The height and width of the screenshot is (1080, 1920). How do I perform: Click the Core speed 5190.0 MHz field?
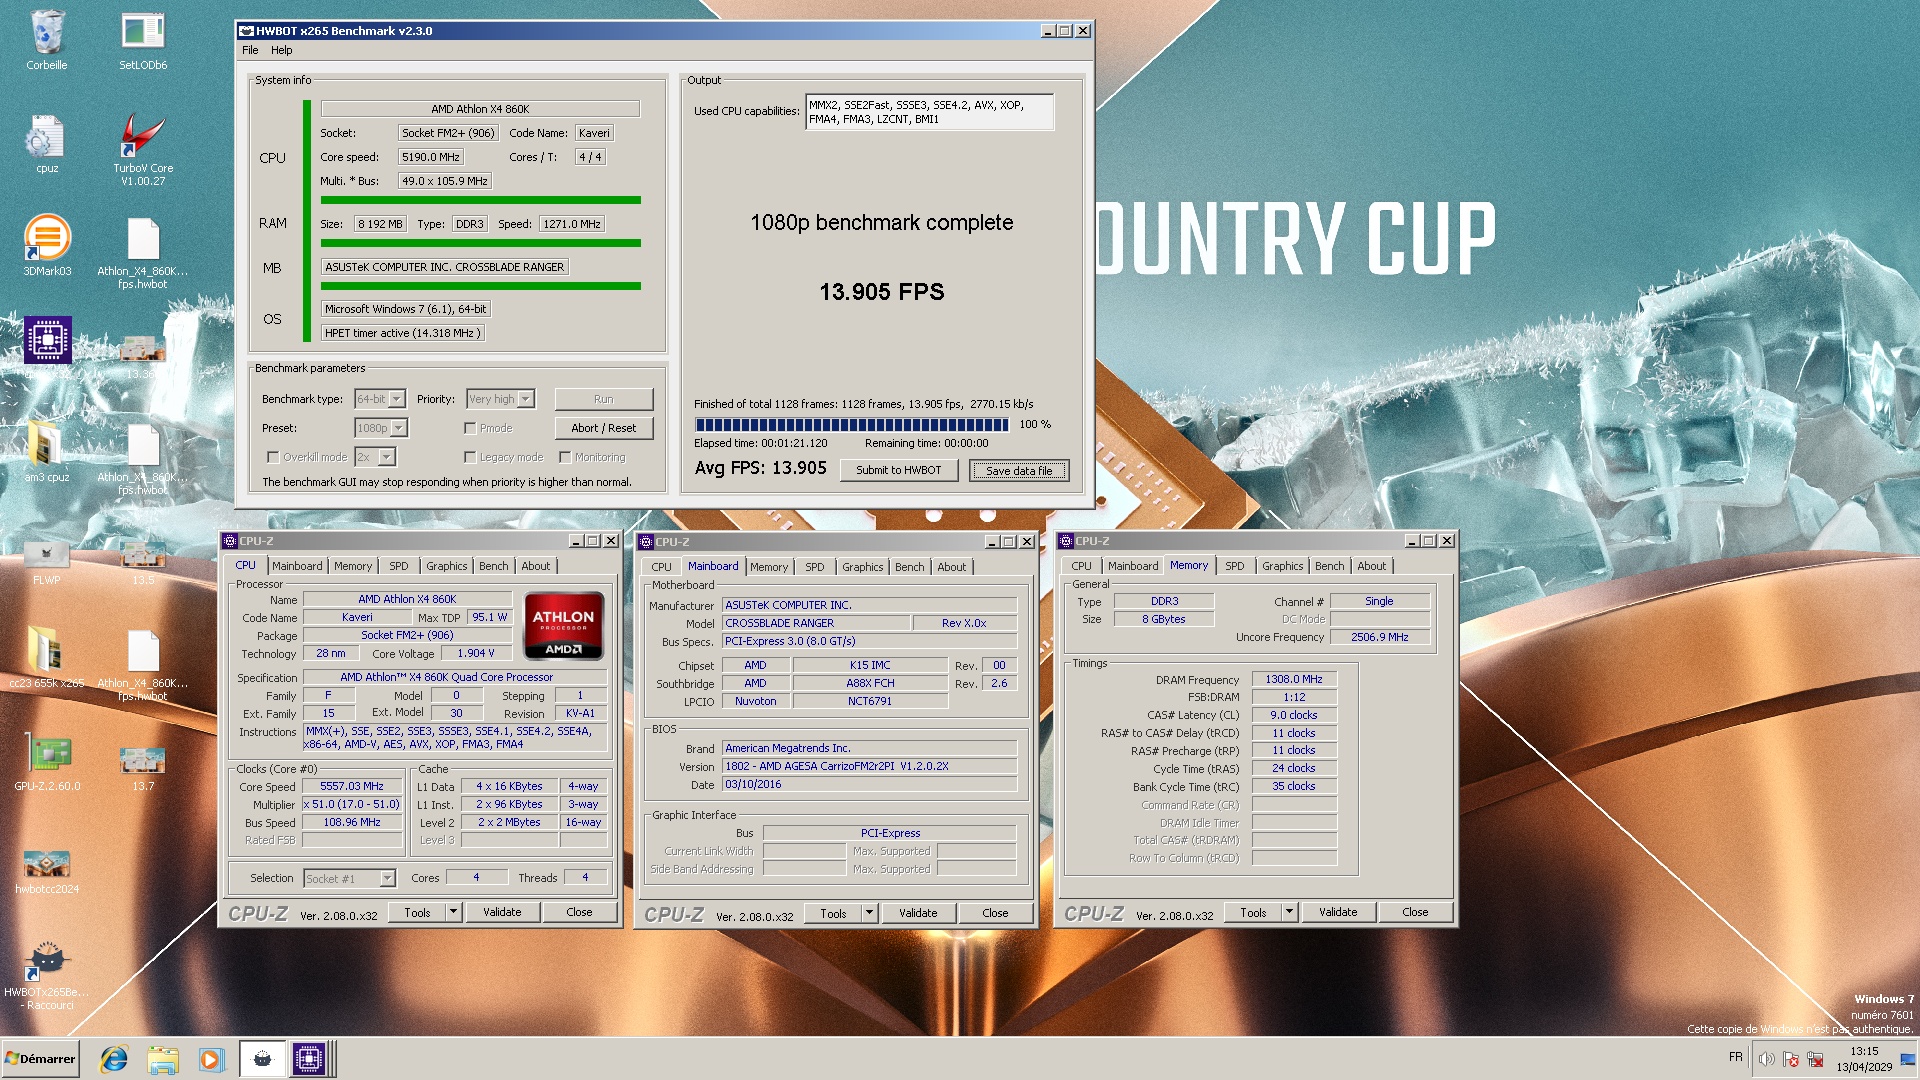431,157
